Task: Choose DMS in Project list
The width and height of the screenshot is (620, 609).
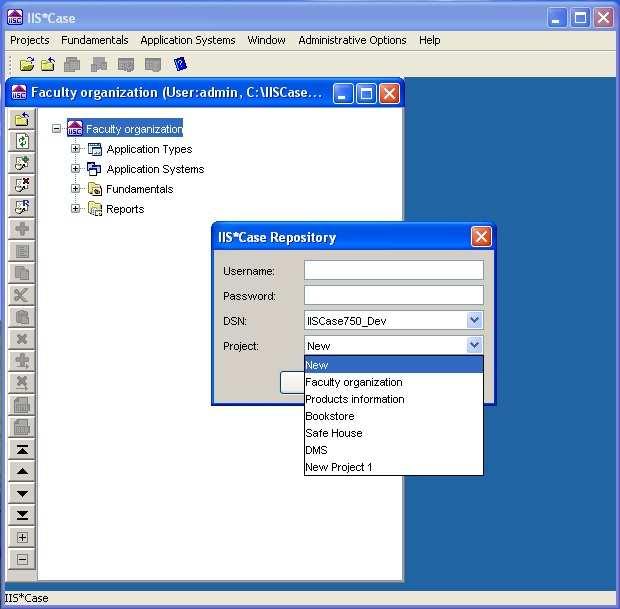Action: 394,450
